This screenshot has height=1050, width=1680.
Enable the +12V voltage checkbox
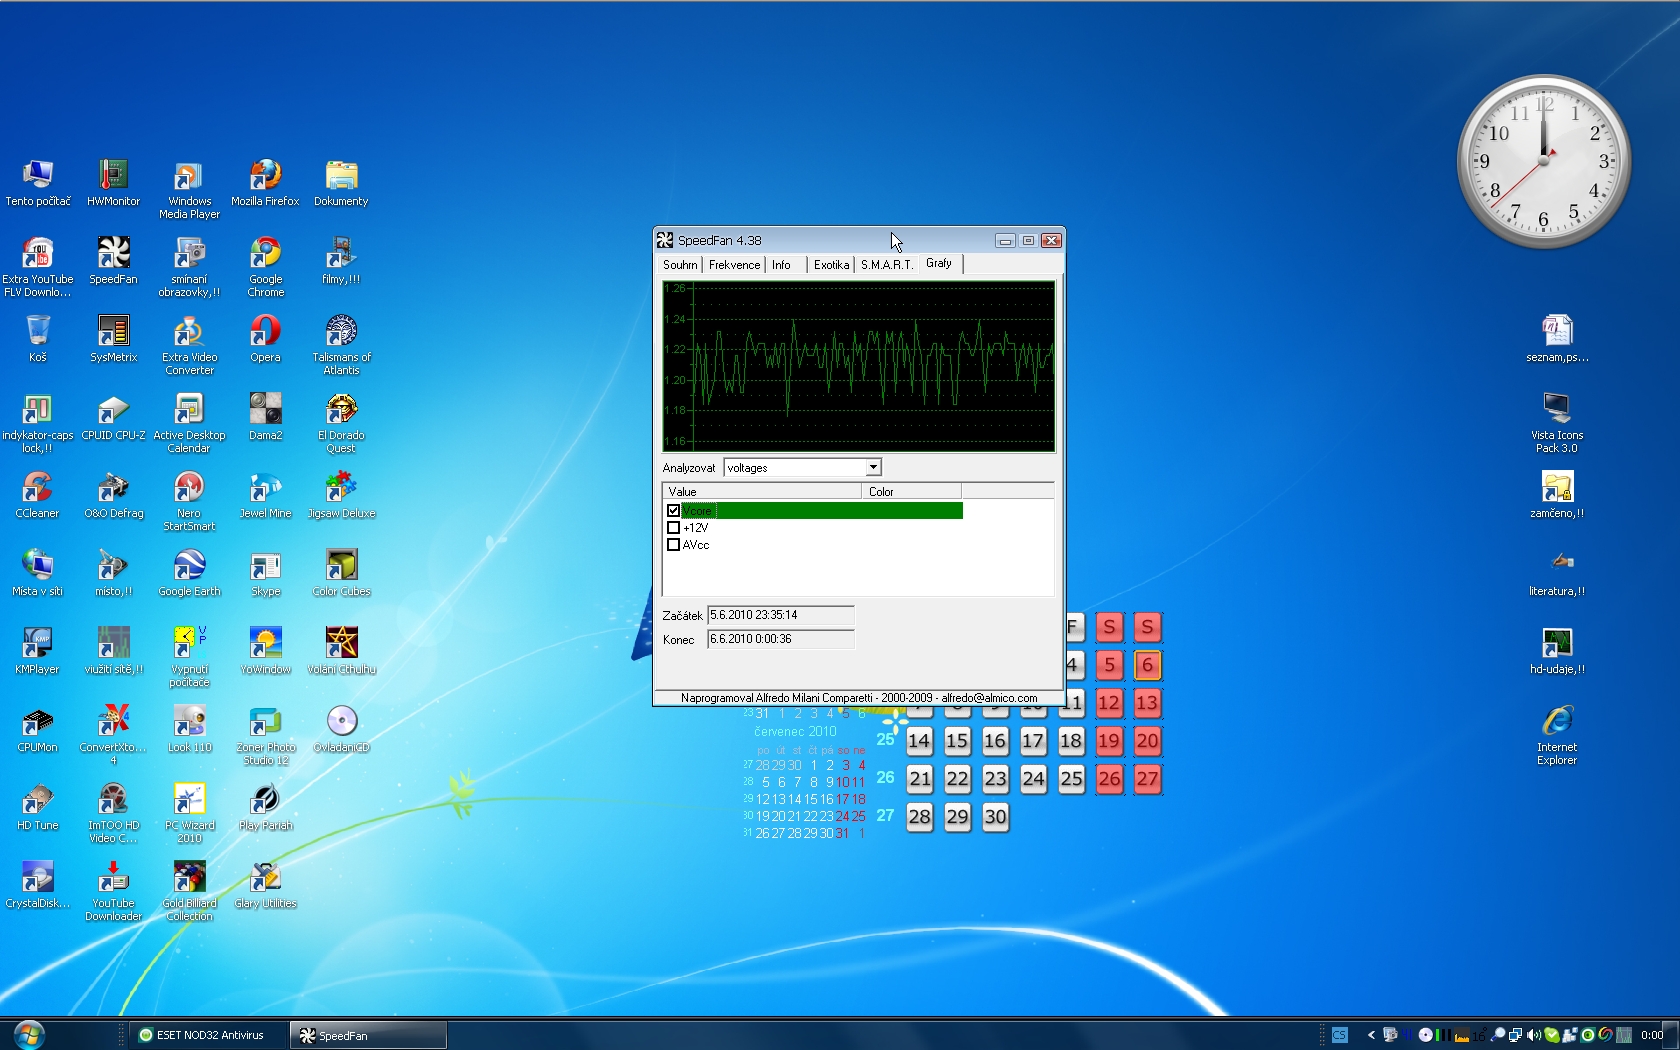pyautogui.click(x=673, y=528)
